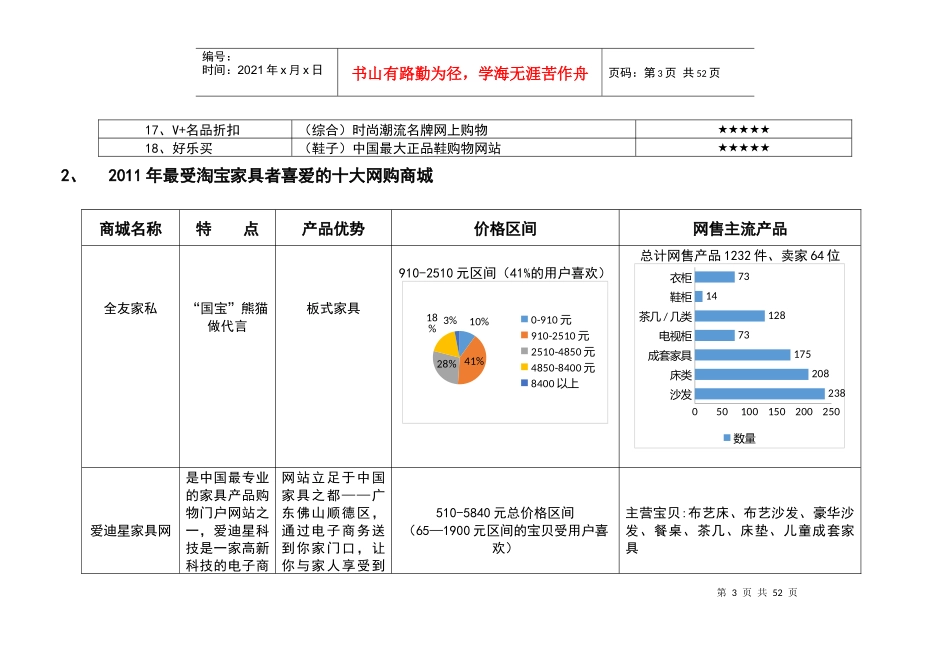Click the 床类 bar valued 208
Image resolution: width=950 pixels, height=672 pixels.
[751, 374]
